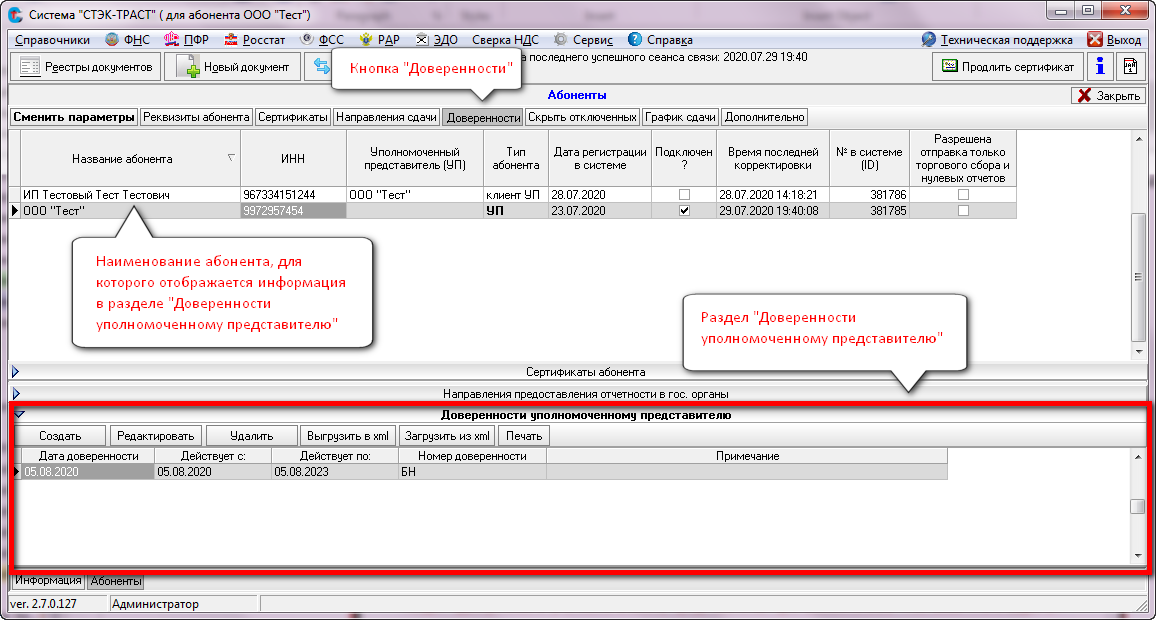Click the document icon button beside info
Viewport: 1156px width, 620px height.
[1130, 67]
